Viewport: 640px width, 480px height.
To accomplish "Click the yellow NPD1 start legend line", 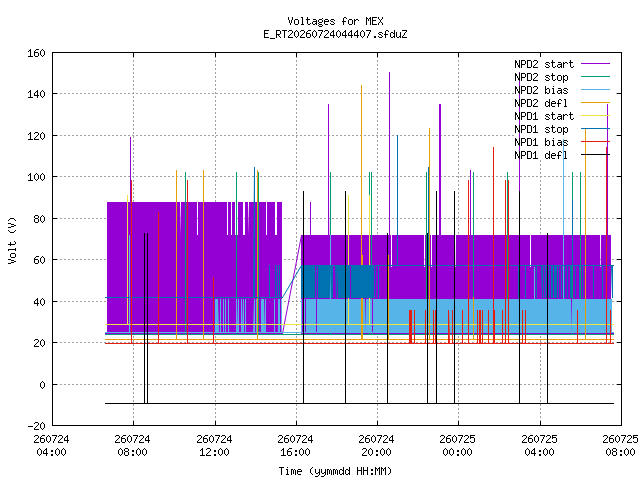I will pyautogui.click(x=595, y=116).
